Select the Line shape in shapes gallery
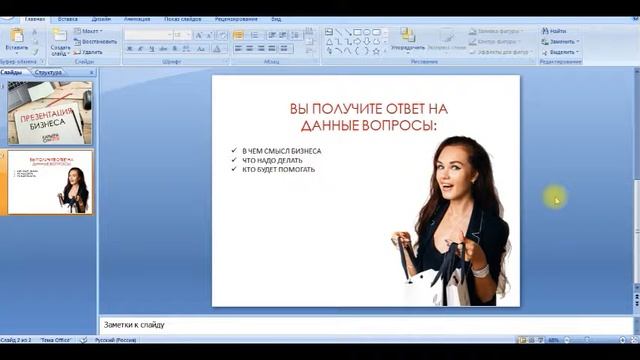Viewport: 640px width, 360px height. point(338,31)
